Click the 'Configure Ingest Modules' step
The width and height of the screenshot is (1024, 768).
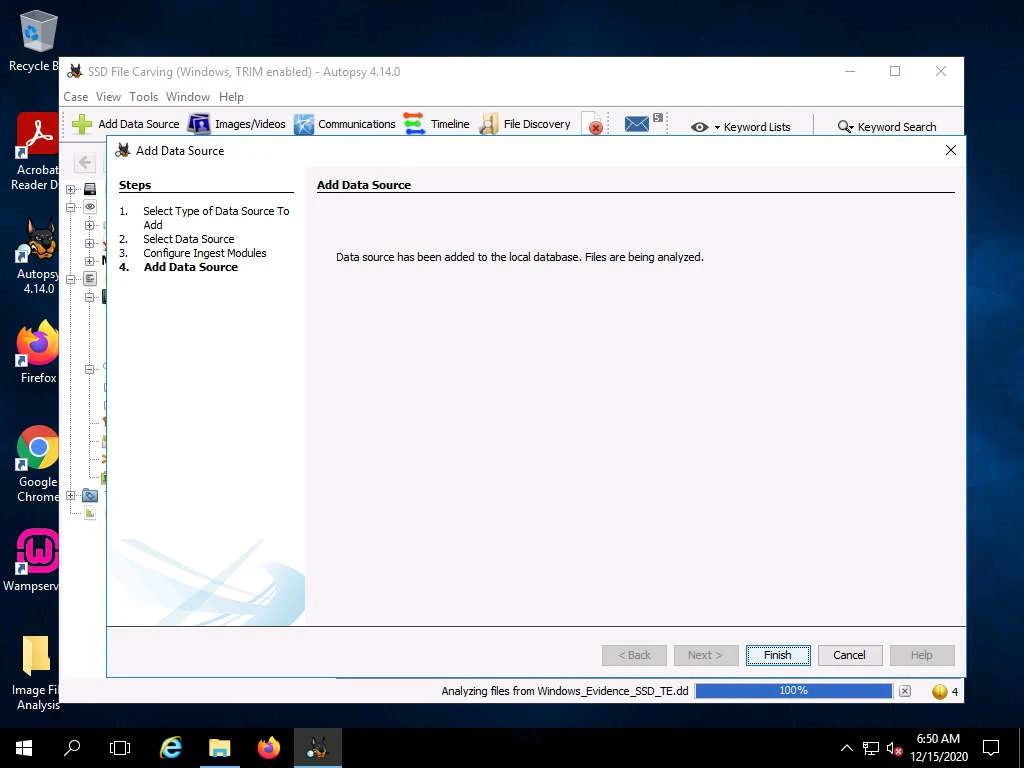tap(205, 253)
